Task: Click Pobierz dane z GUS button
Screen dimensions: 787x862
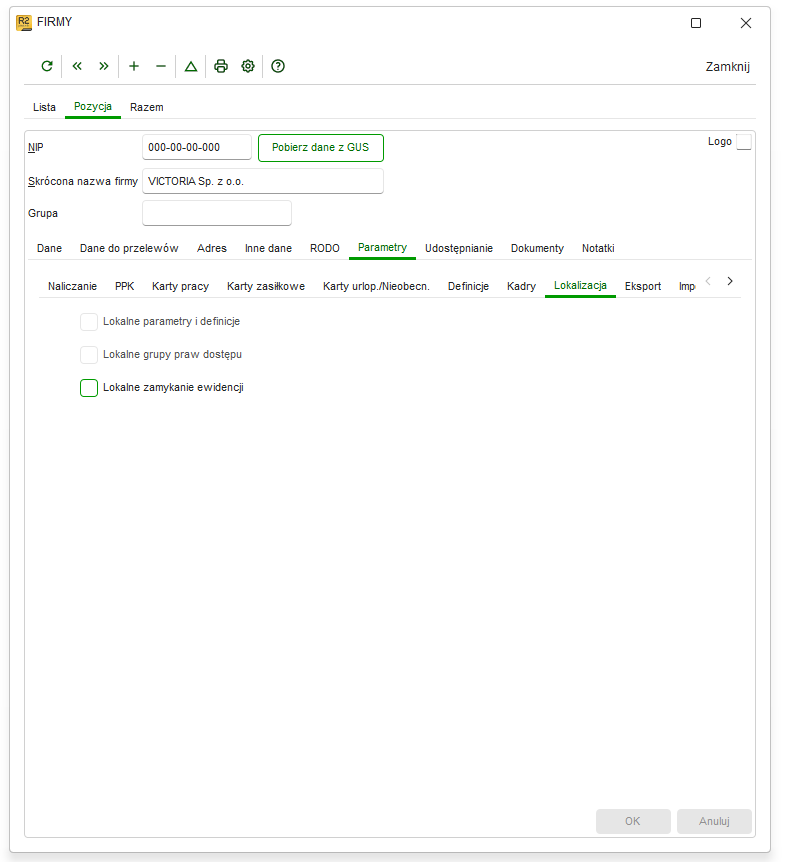Action: pyautogui.click(x=321, y=148)
